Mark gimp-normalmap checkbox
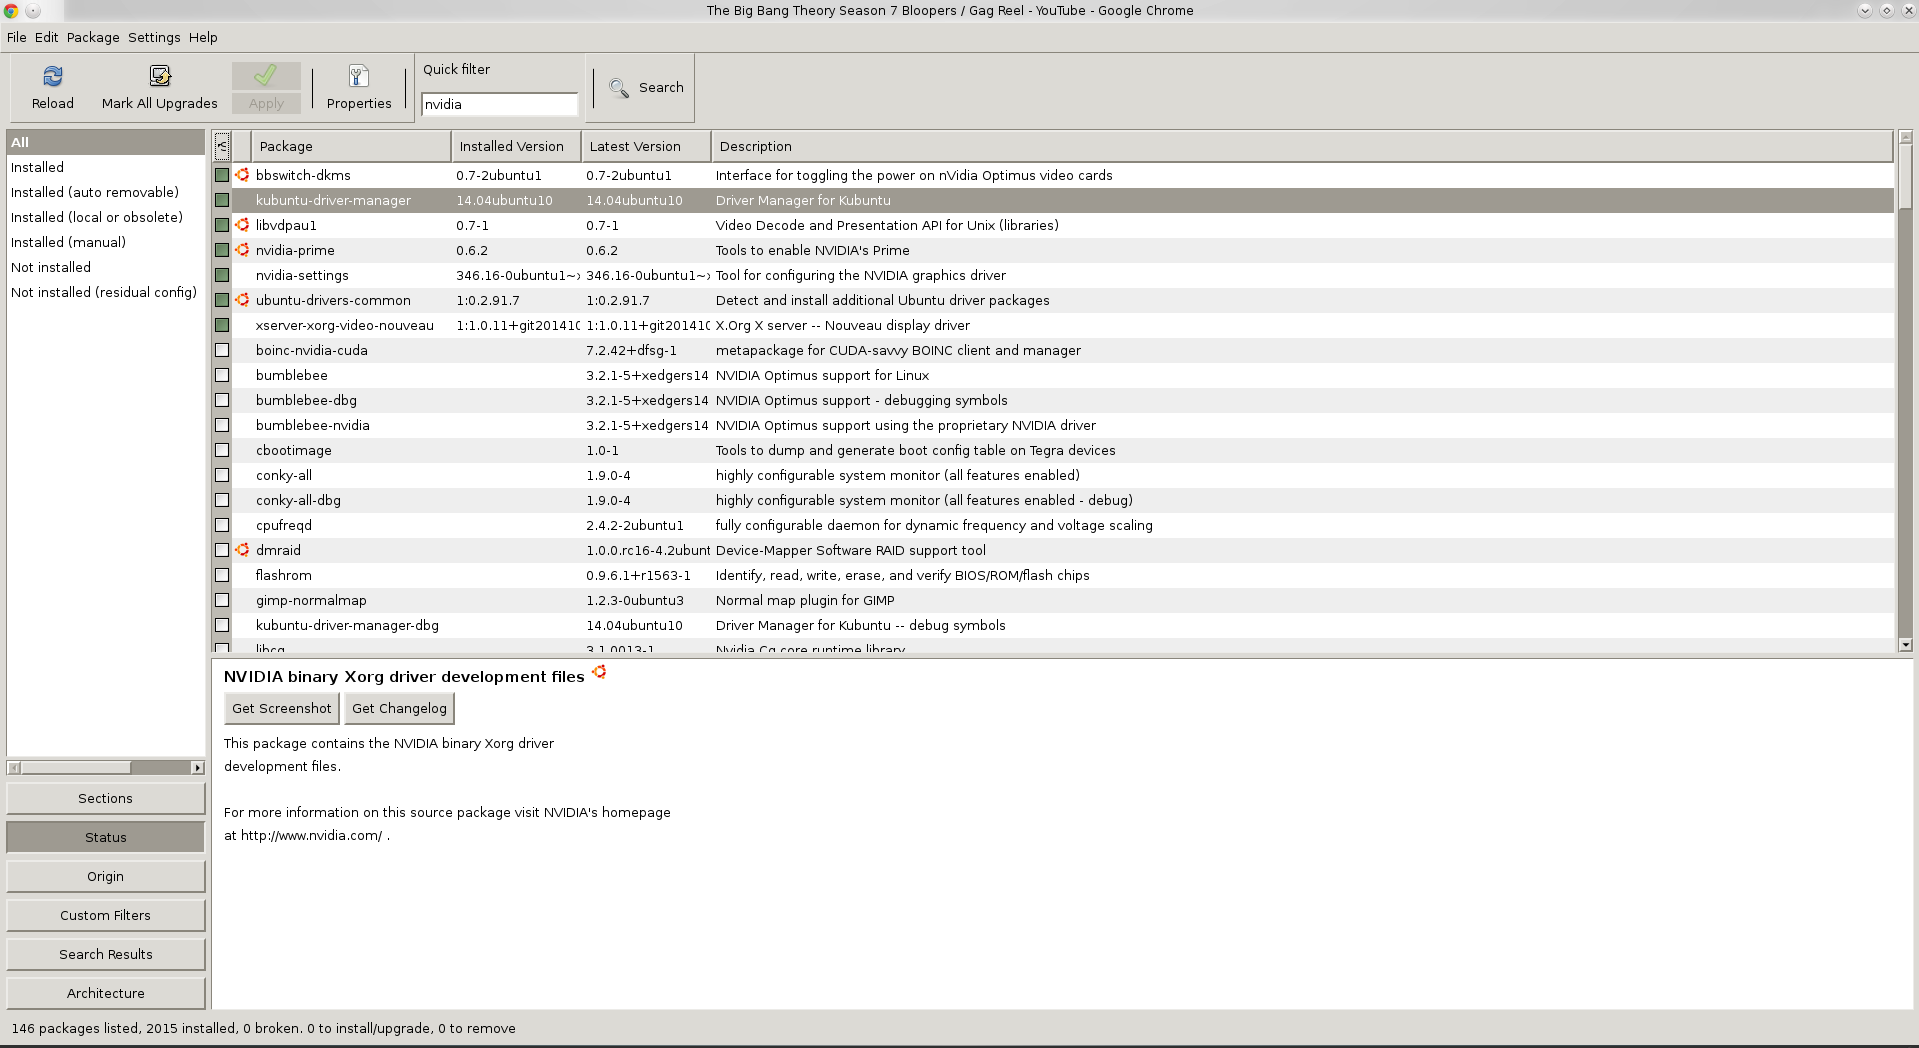This screenshot has height=1048, width=1919. (222, 600)
